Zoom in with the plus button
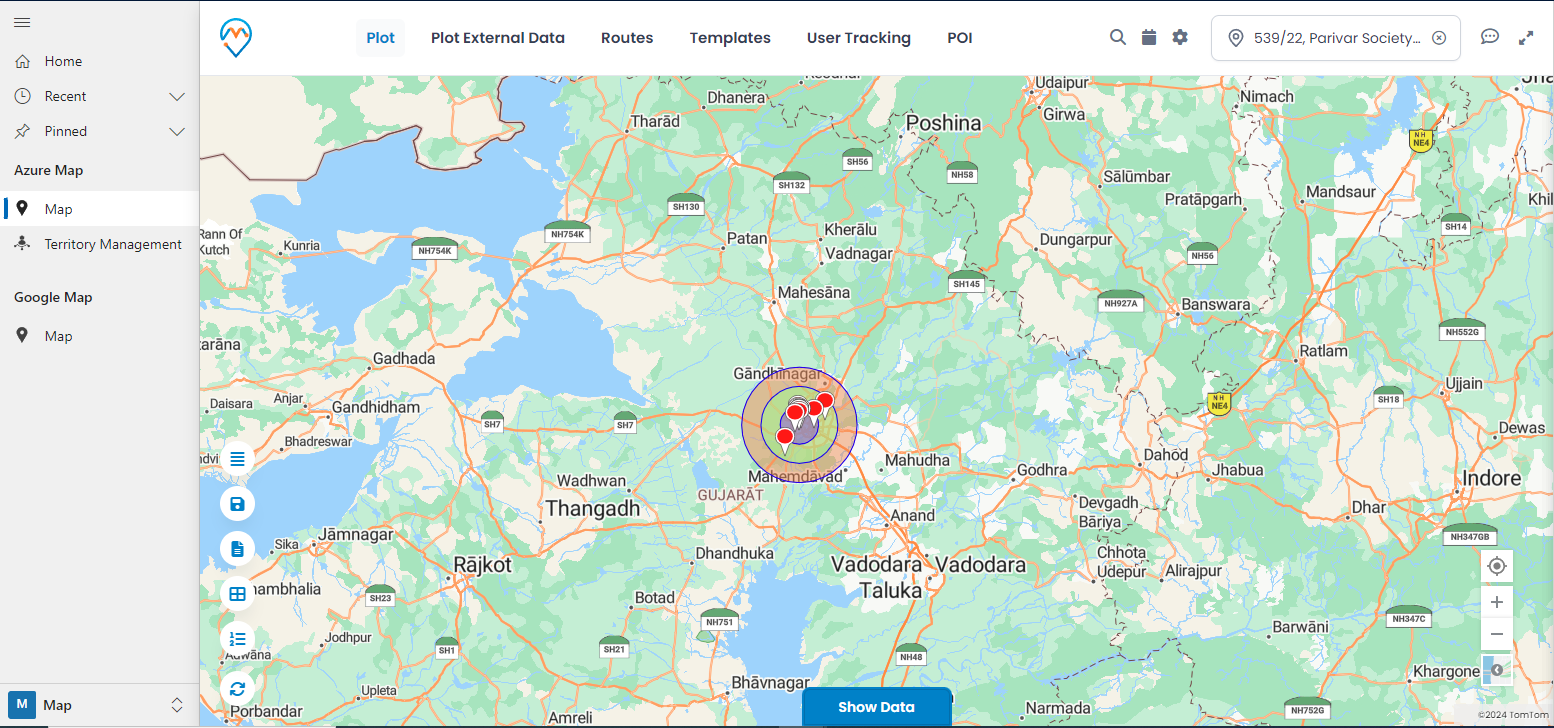Viewport: 1554px width, 728px height. (1497, 602)
